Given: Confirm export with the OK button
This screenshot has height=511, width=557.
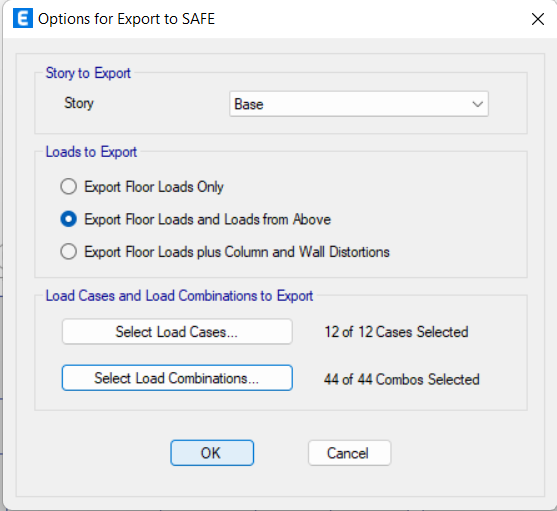Looking at the screenshot, I should (212, 453).
